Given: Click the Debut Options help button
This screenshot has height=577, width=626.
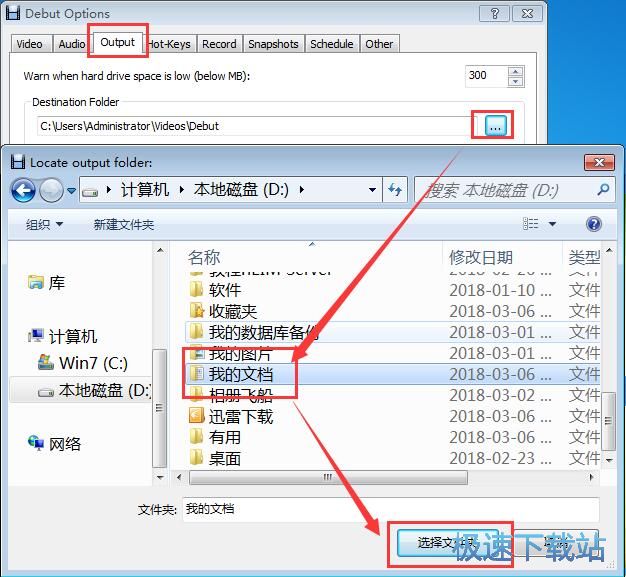Looking at the screenshot, I should tap(494, 14).
